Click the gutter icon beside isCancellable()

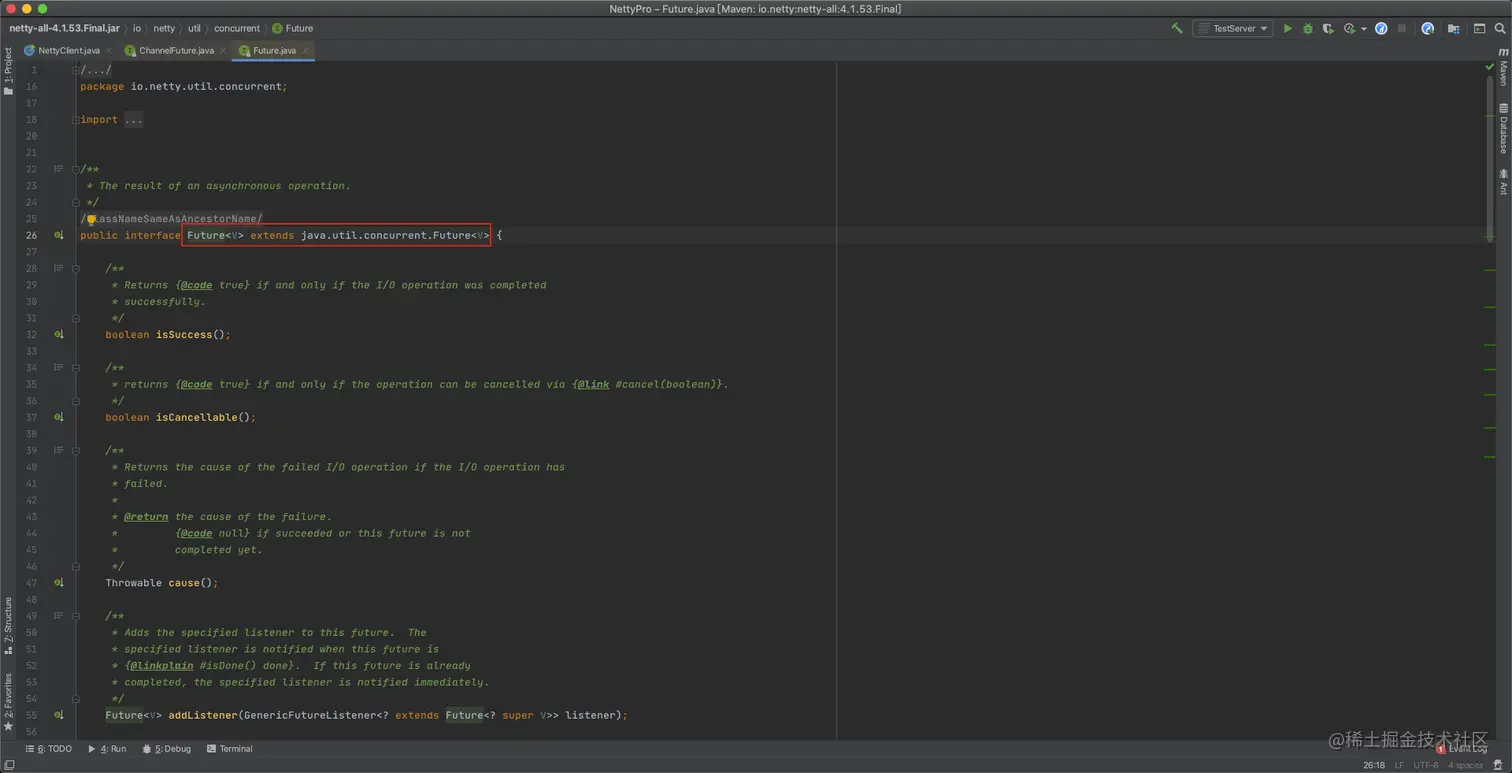click(58, 418)
